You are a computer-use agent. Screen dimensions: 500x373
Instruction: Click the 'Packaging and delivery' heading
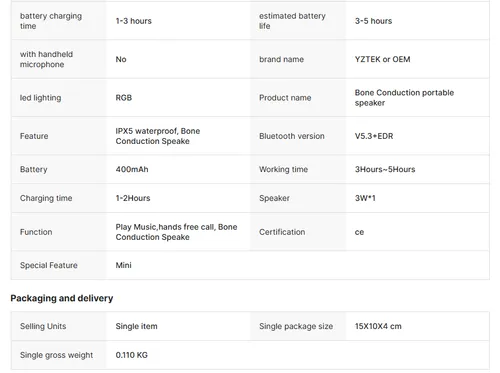pos(62,298)
